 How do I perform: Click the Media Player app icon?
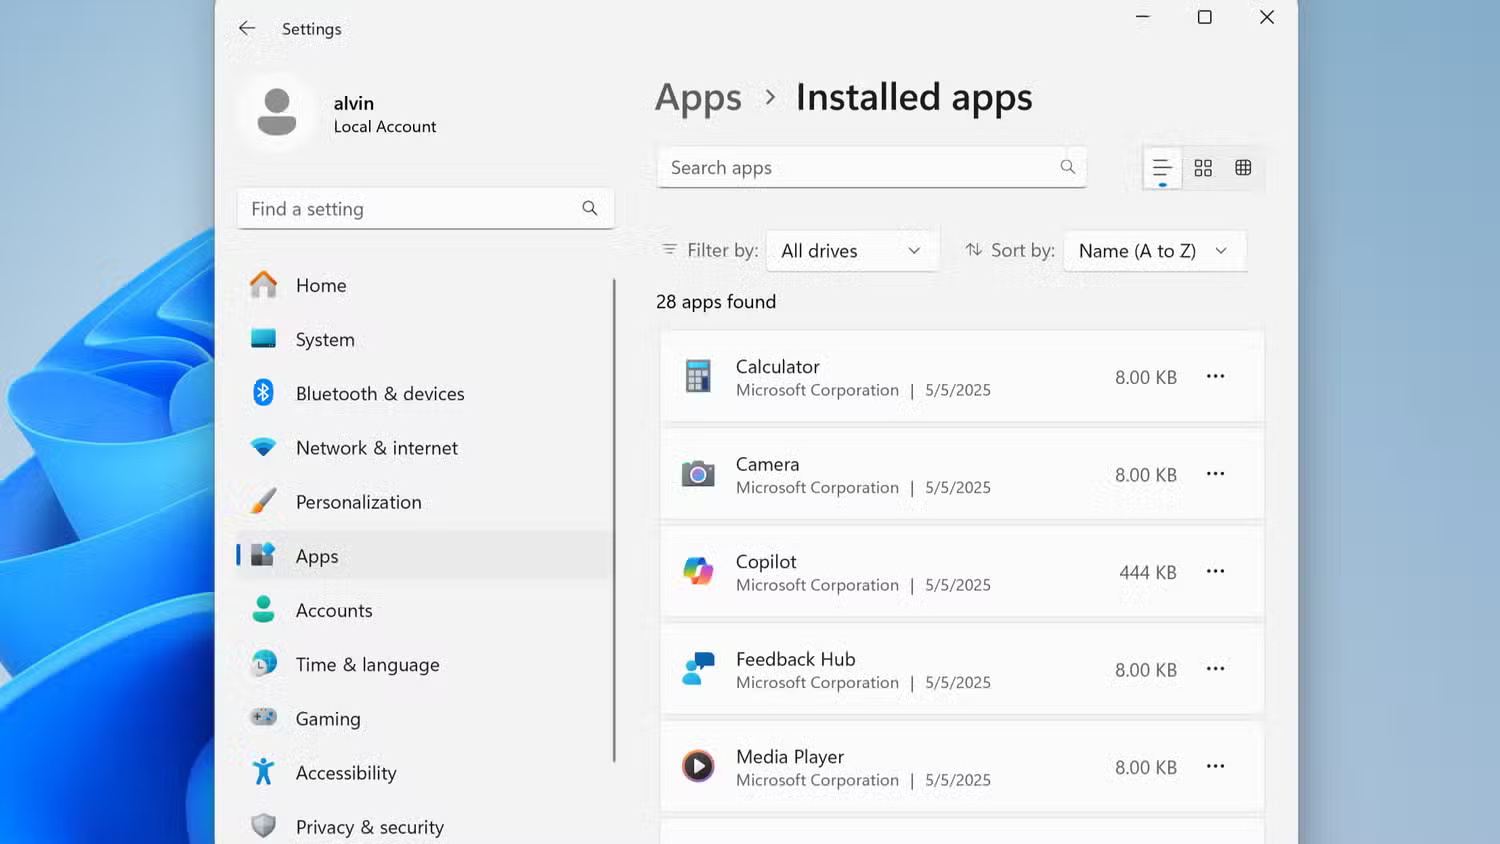tap(698, 767)
